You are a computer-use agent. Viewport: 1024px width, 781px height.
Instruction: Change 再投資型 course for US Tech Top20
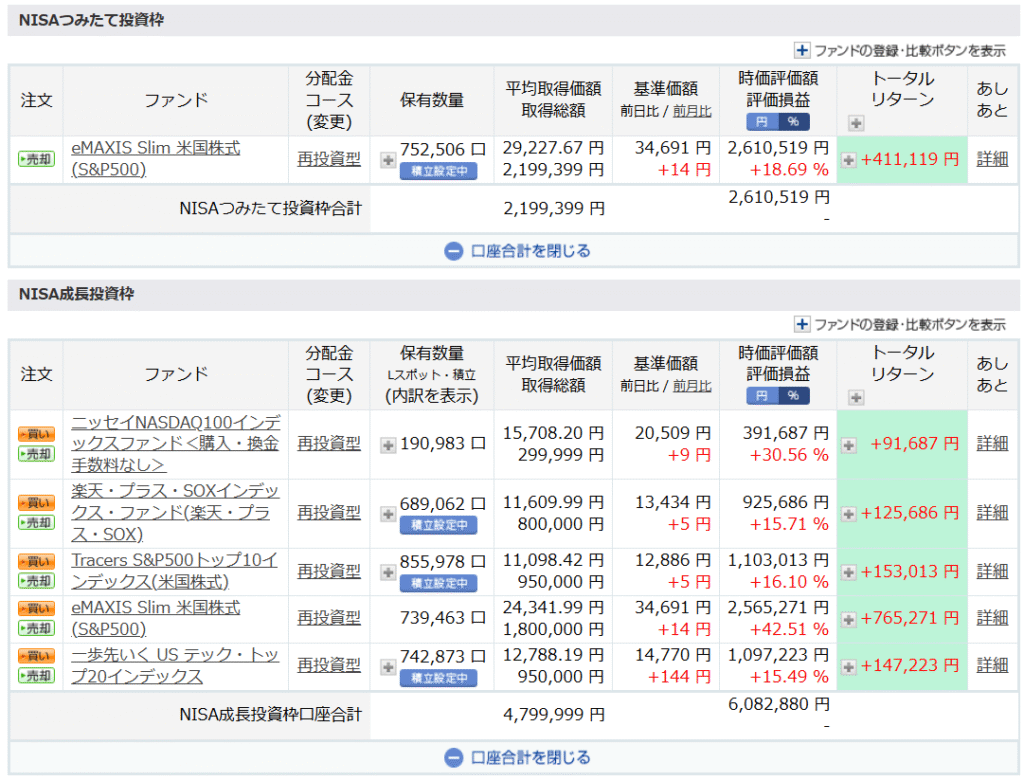point(328,665)
